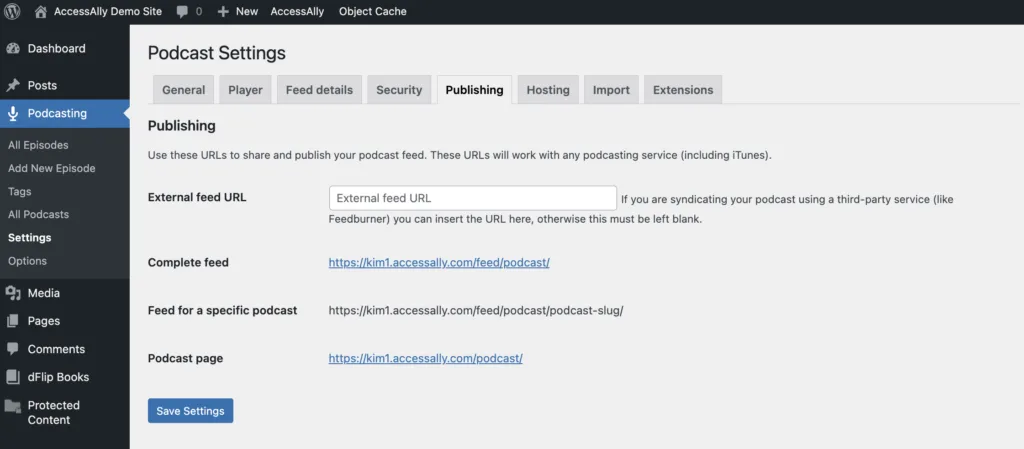1024x449 pixels.
Task: Open the New menu in admin bar
Action: point(247,11)
